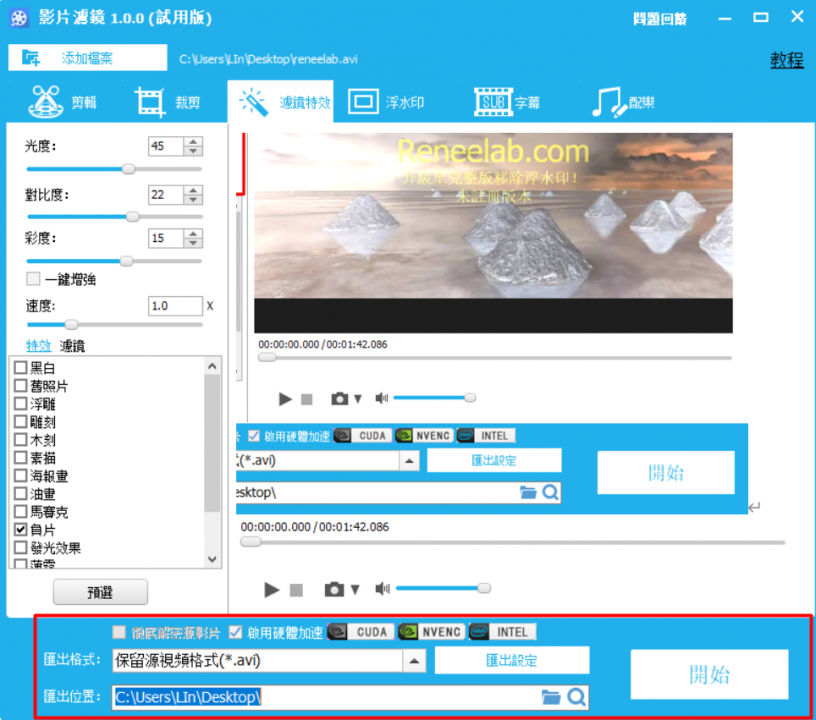Viewport: 816px width, 720px height.
Task: Click the folder icon in the esktop\ path field
Action: click(528, 492)
